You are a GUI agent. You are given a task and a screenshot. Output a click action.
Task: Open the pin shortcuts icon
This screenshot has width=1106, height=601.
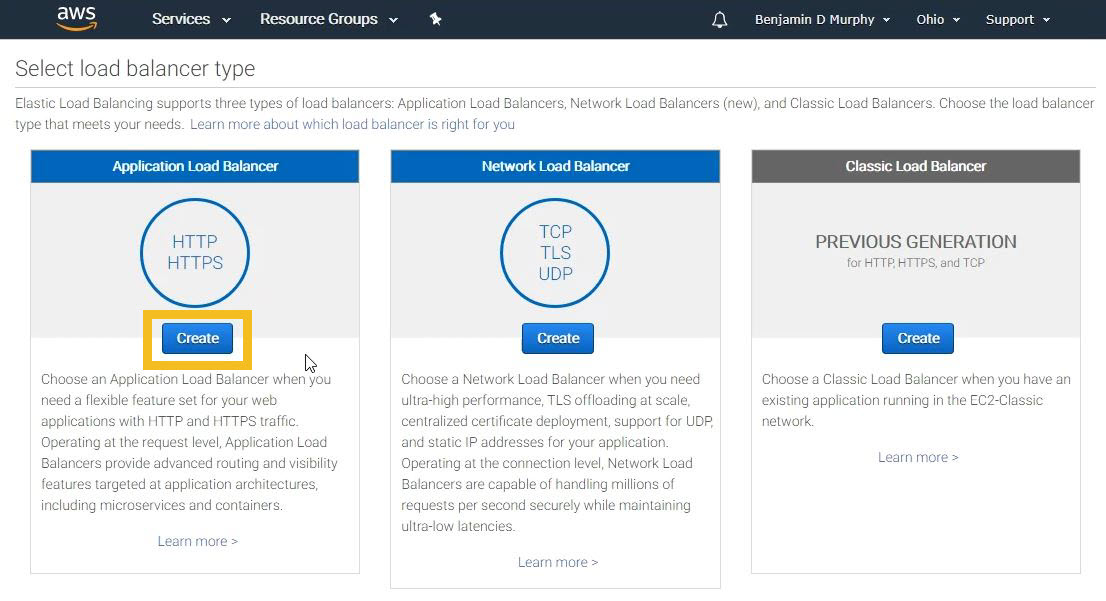pos(435,19)
